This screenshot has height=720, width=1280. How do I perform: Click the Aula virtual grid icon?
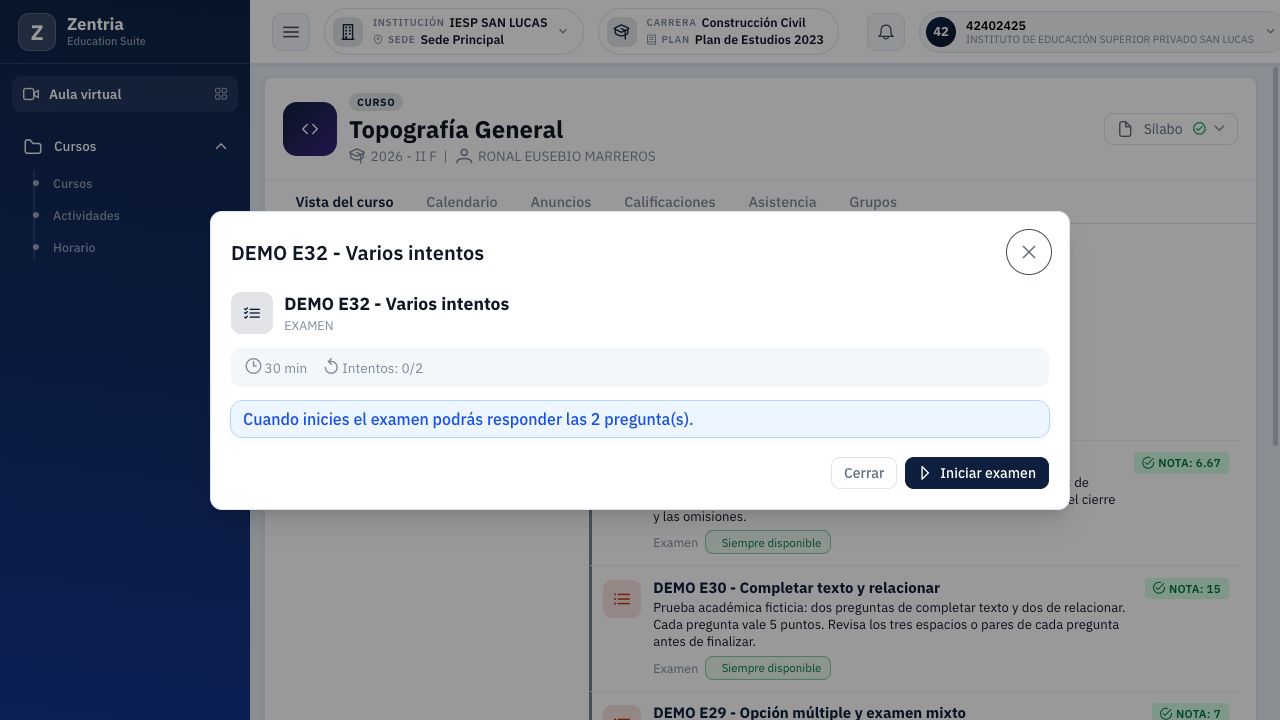(x=221, y=94)
